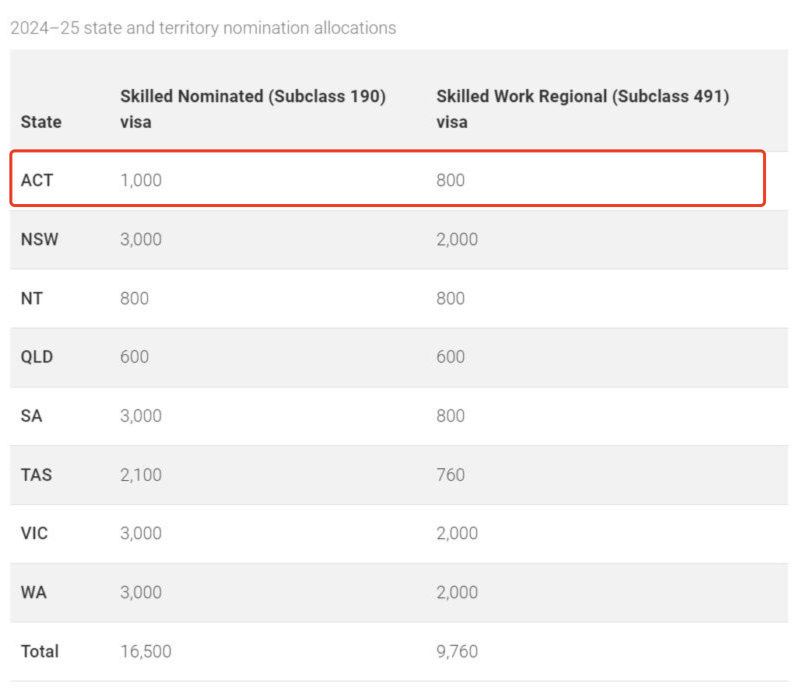Click the QLD Subclass 491 value 600
This screenshot has height=689, width=800.
[450, 357]
